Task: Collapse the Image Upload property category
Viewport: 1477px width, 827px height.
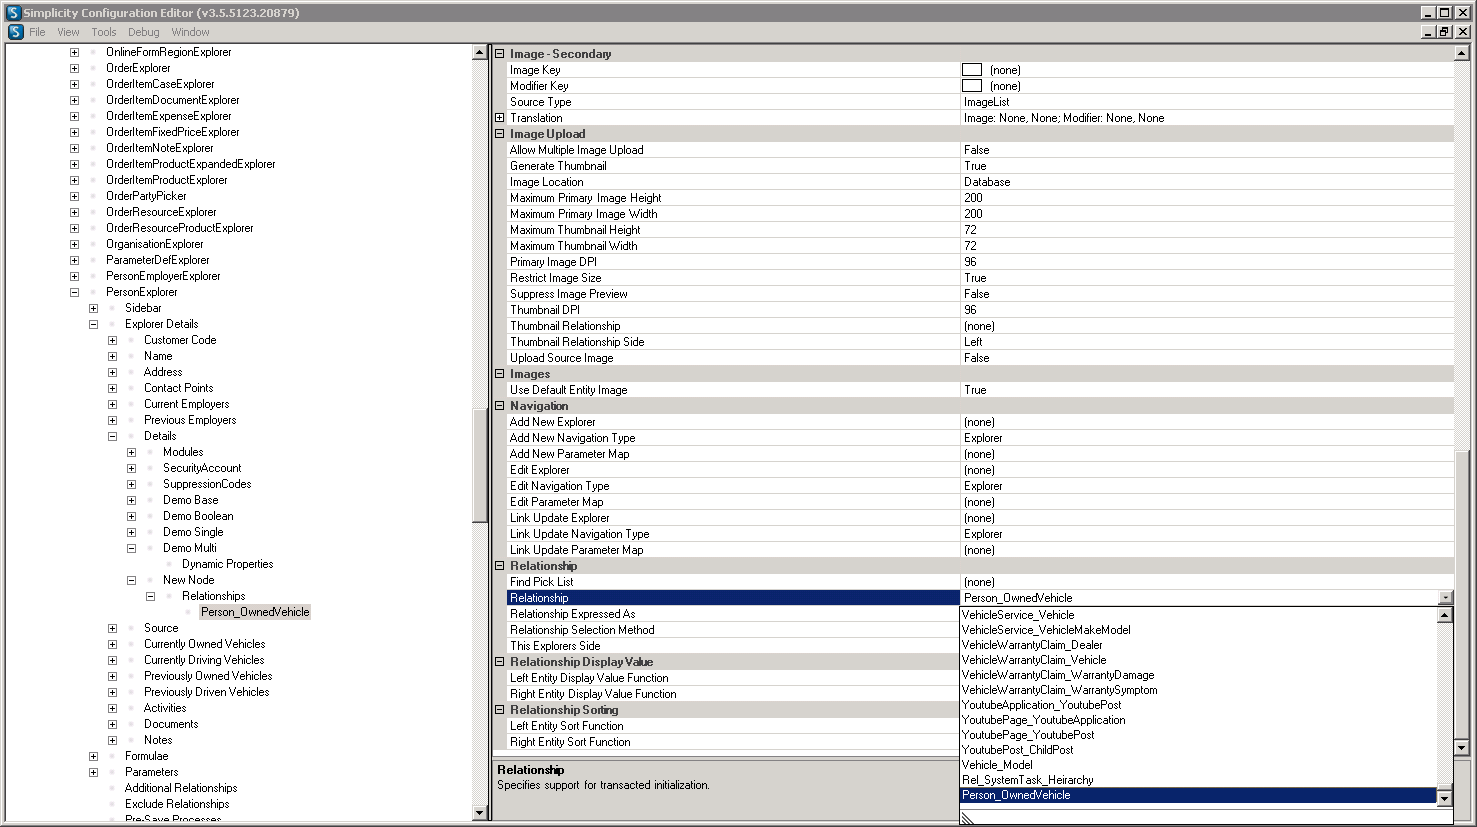Action: 500,134
